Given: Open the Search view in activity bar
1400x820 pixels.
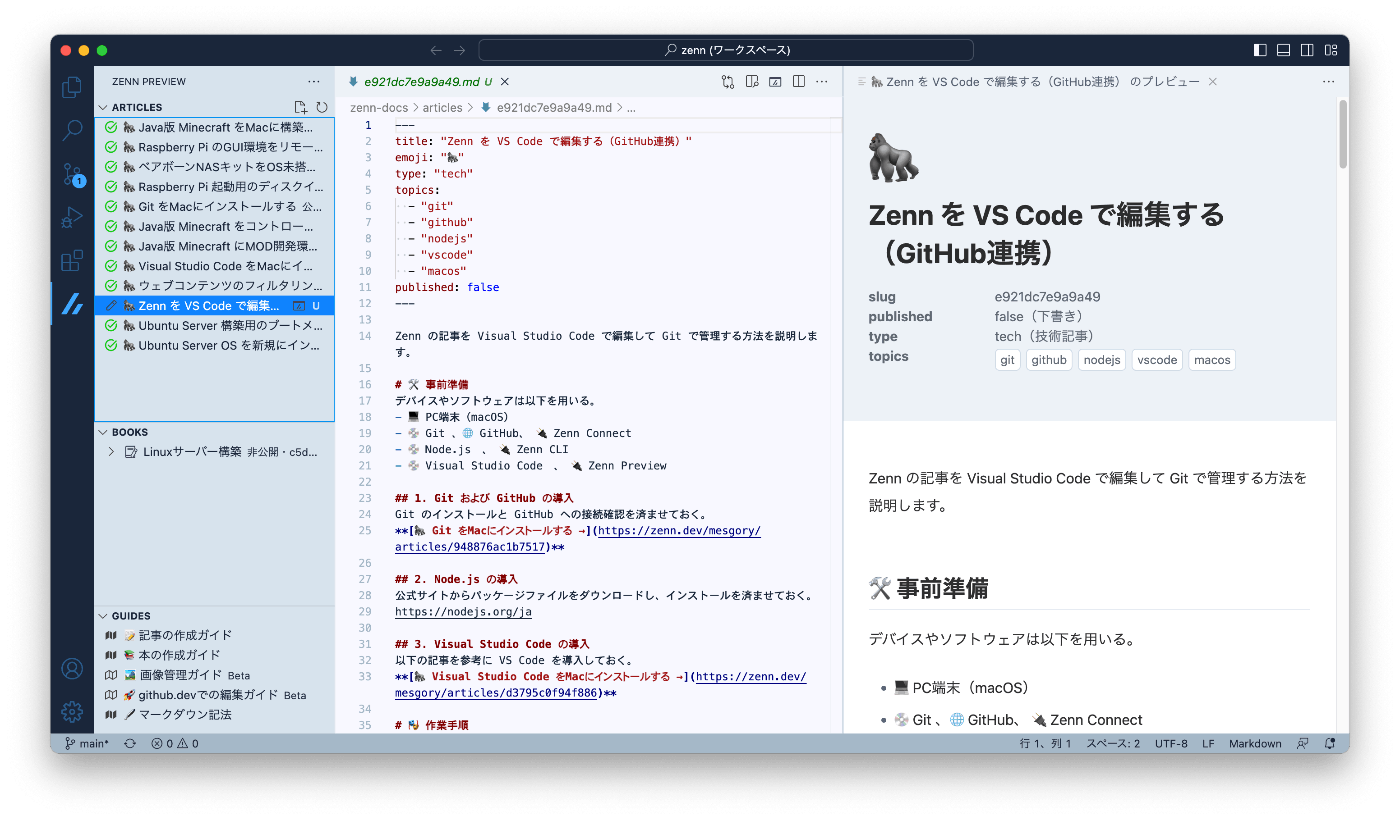Looking at the screenshot, I should (72, 130).
